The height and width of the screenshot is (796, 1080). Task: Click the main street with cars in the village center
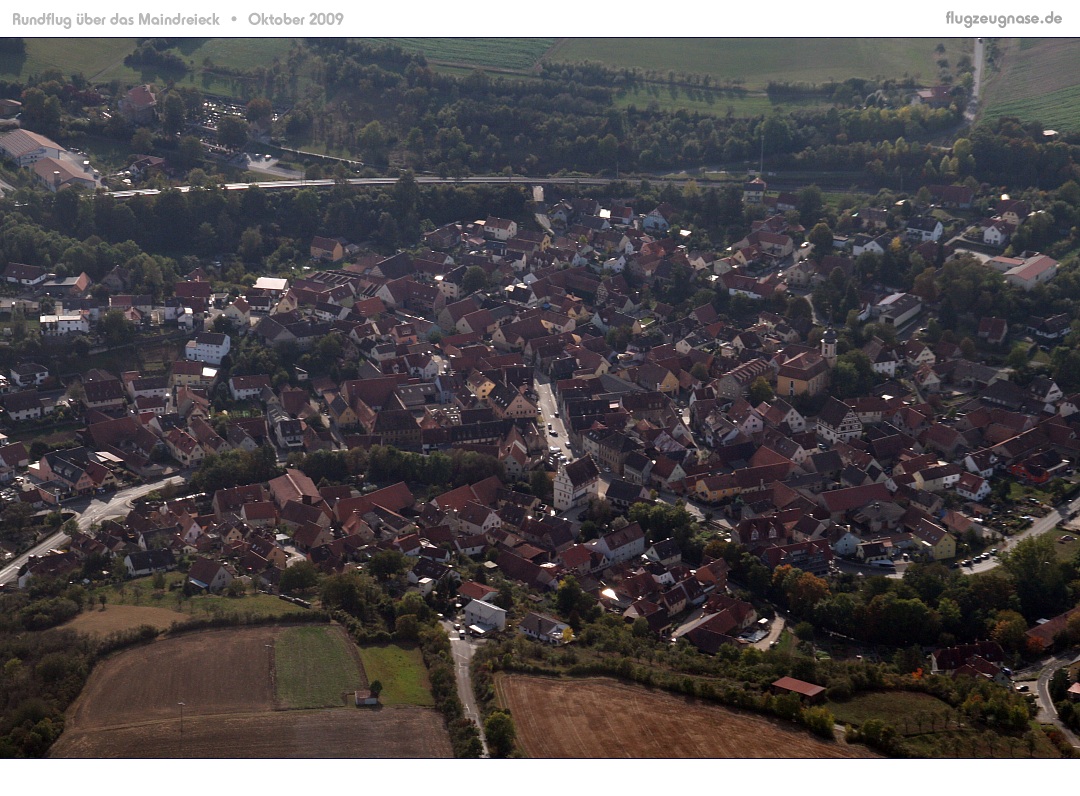tap(551, 415)
